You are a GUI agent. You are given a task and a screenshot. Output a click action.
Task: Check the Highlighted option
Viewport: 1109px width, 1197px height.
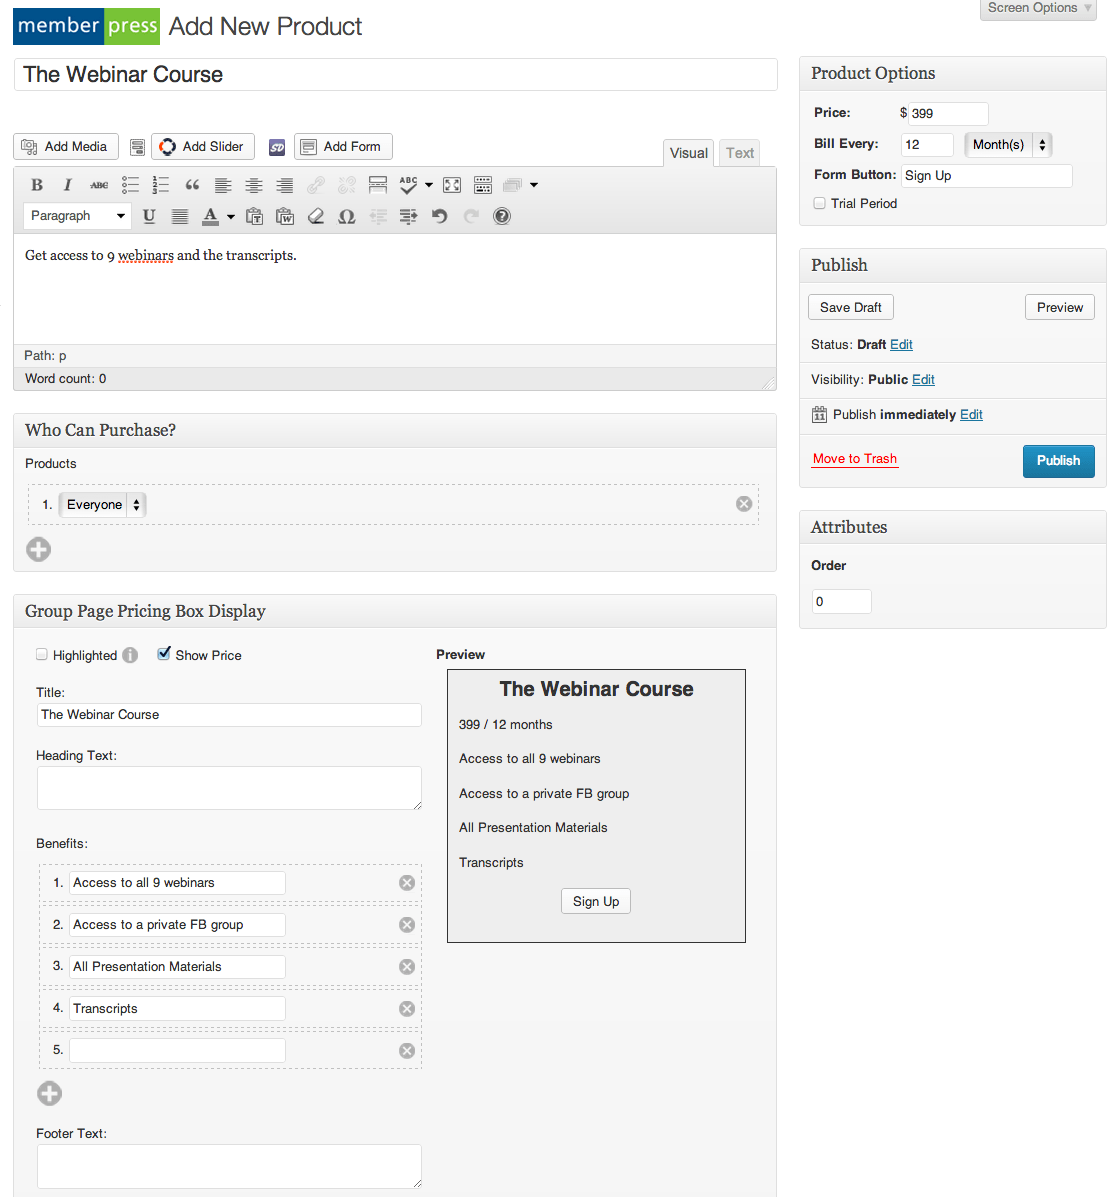click(42, 655)
